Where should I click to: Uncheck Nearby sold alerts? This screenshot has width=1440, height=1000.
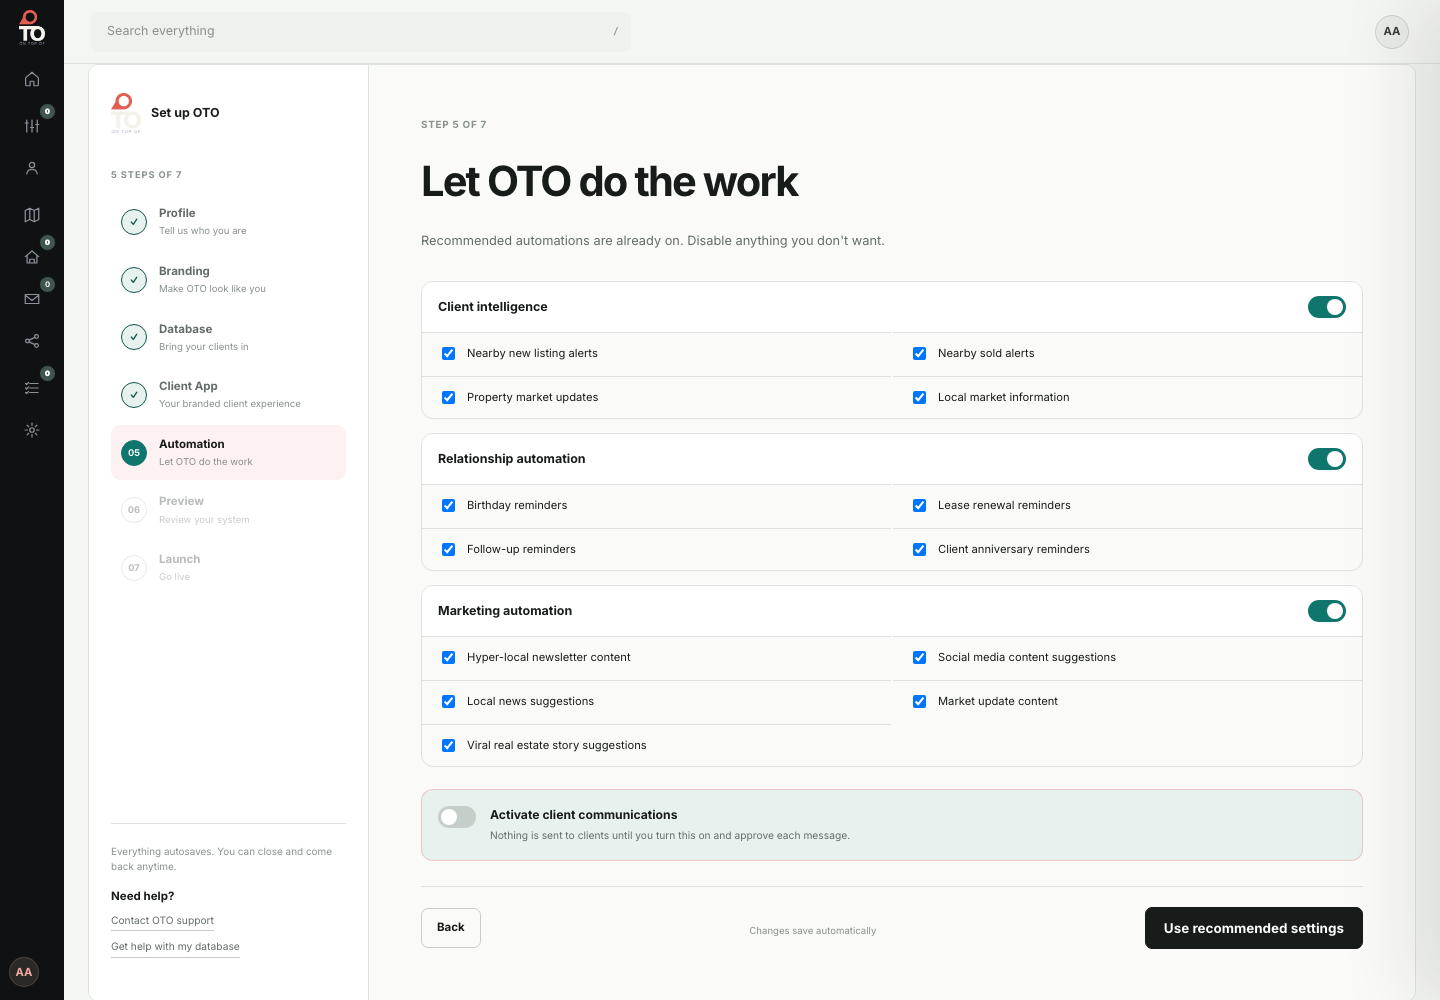pos(920,353)
